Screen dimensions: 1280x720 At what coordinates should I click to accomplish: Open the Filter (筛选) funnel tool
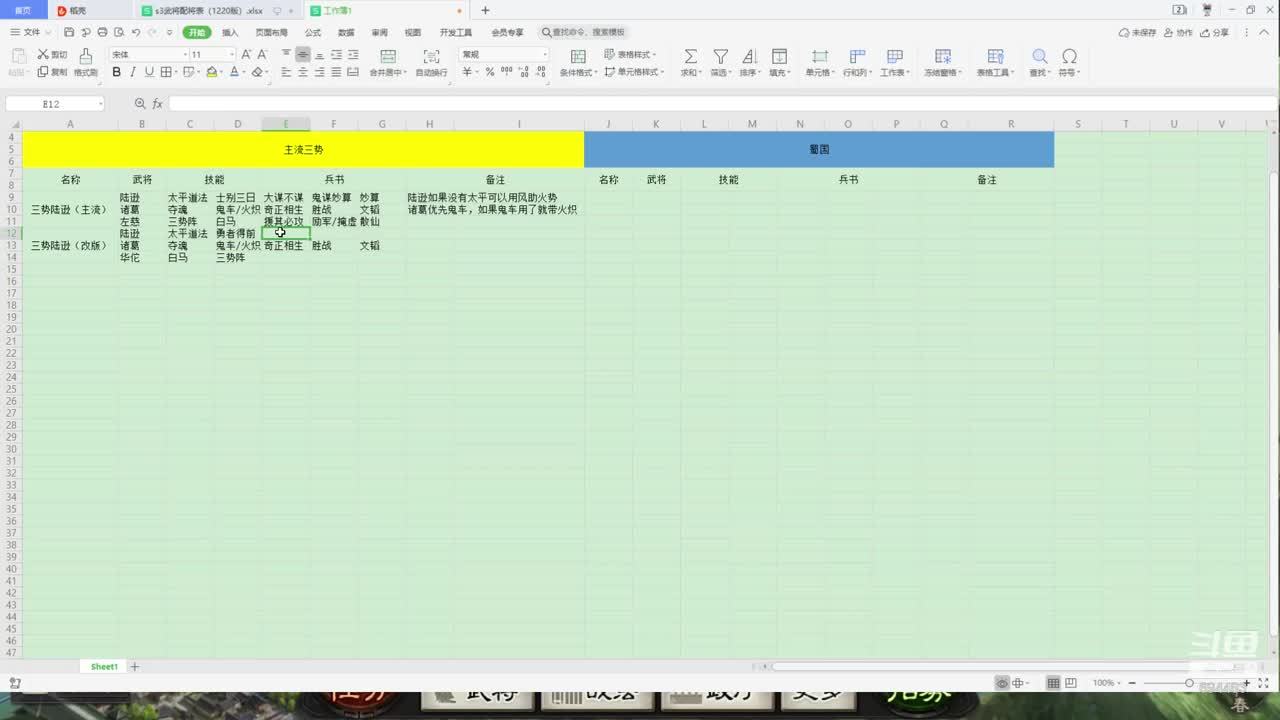pyautogui.click(x=720, y=57)
